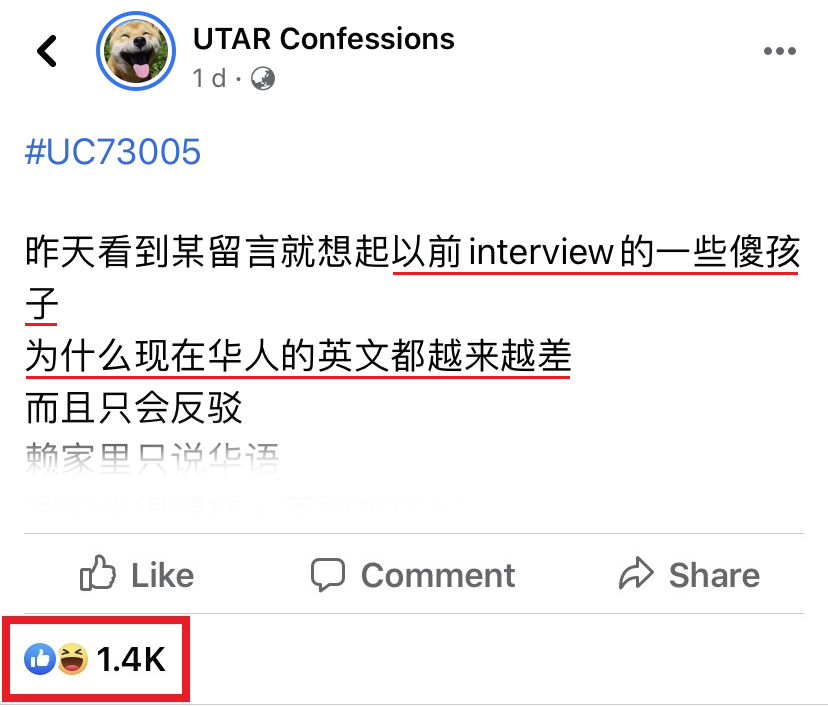Click the blue like reaction icon
Screen dimensions: 828x707
point(40,659)
